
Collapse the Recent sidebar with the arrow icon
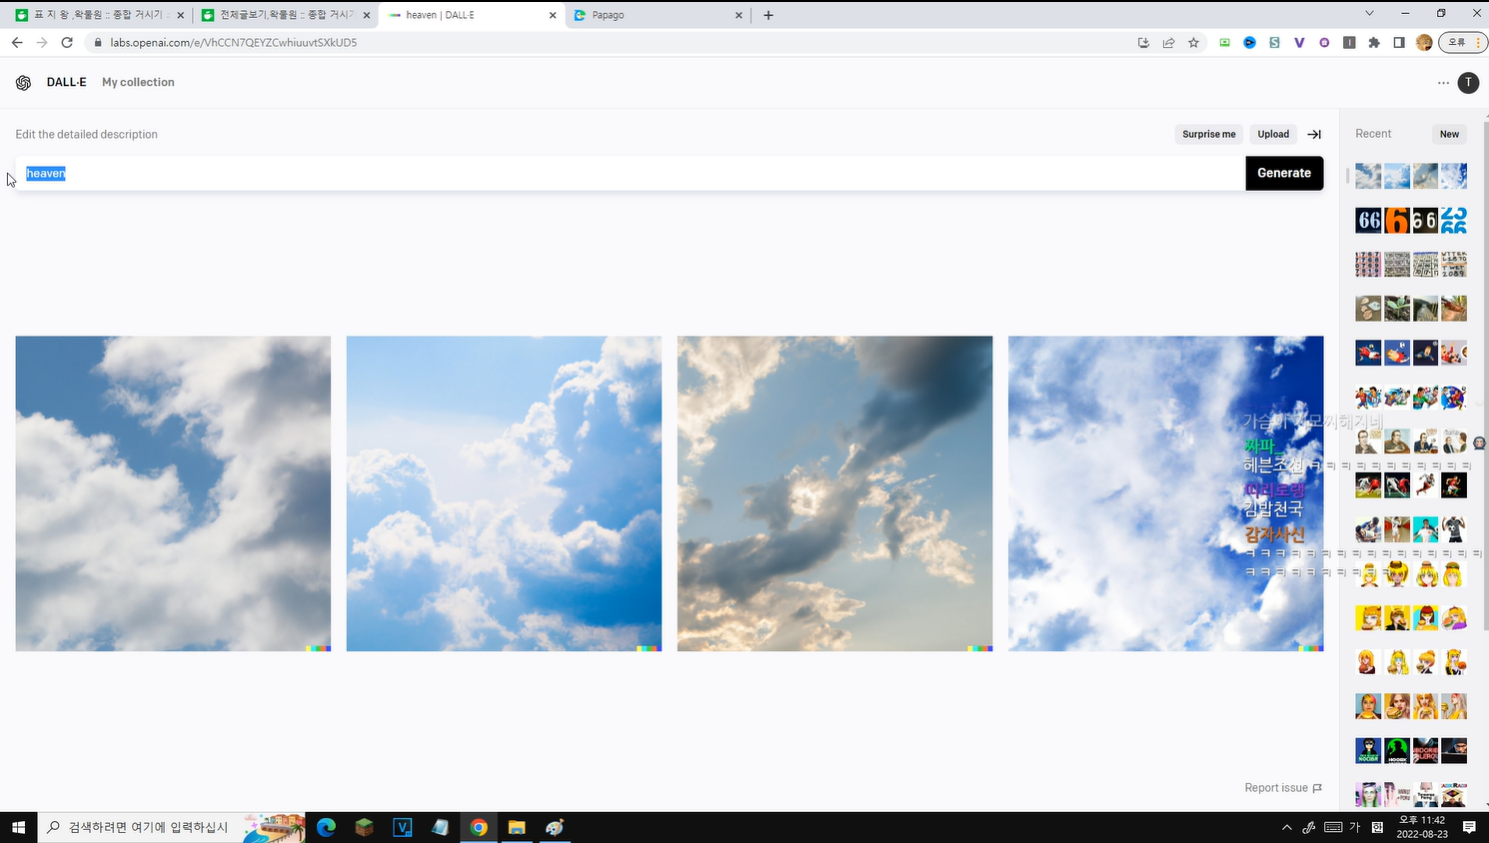coord(1314,134)
